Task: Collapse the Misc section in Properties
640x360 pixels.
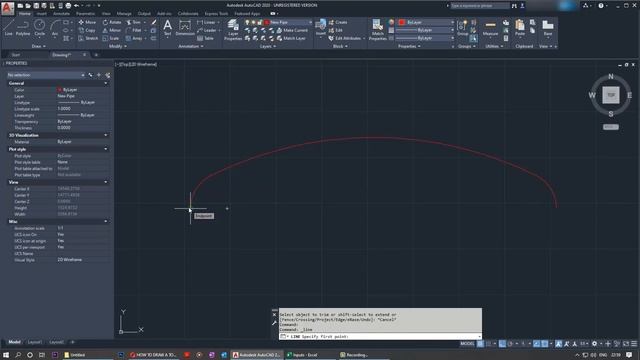Action: [x=106, y=222]
